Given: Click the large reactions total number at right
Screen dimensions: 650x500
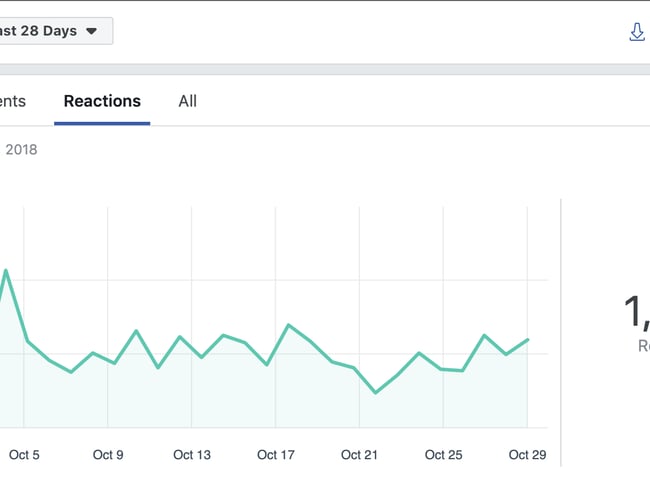Looking at the screenshot, I should tap(636, 311).
